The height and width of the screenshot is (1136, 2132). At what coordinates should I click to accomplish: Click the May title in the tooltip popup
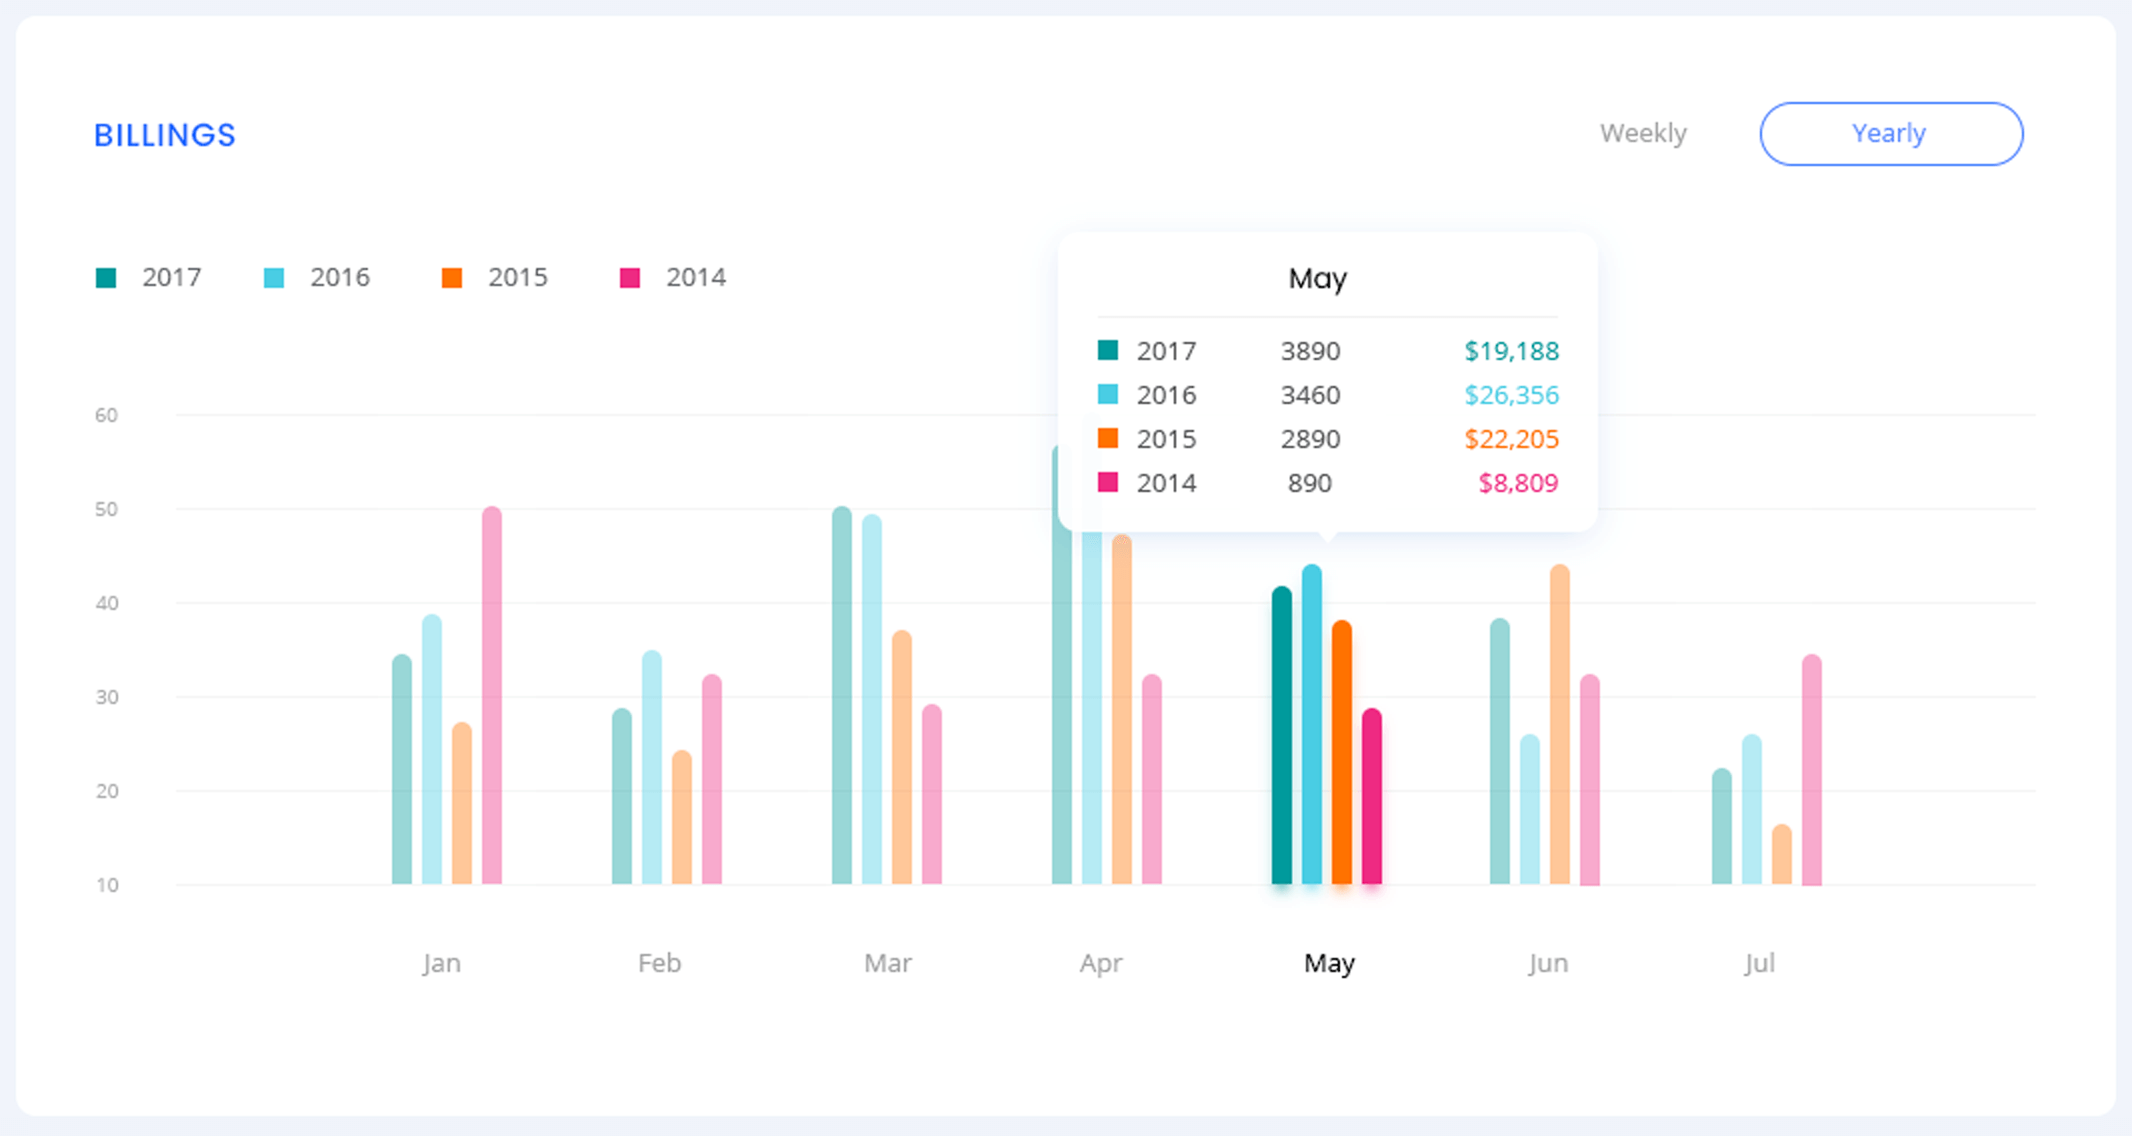click(1317, 280)
